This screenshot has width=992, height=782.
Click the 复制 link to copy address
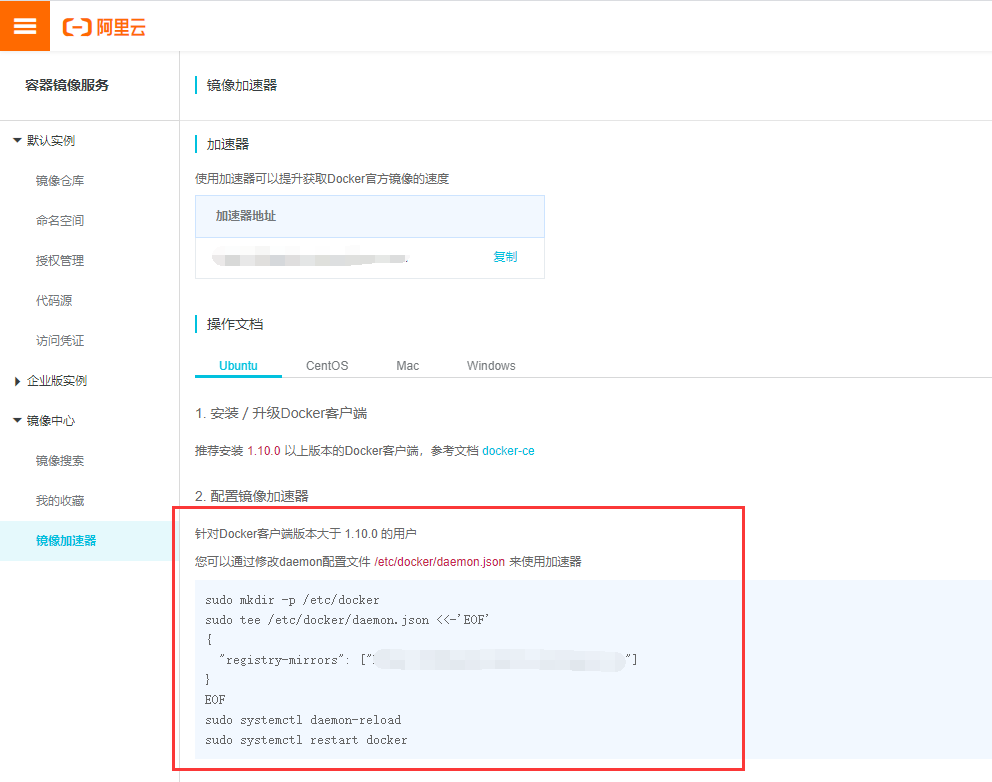(x=505, y=257)
